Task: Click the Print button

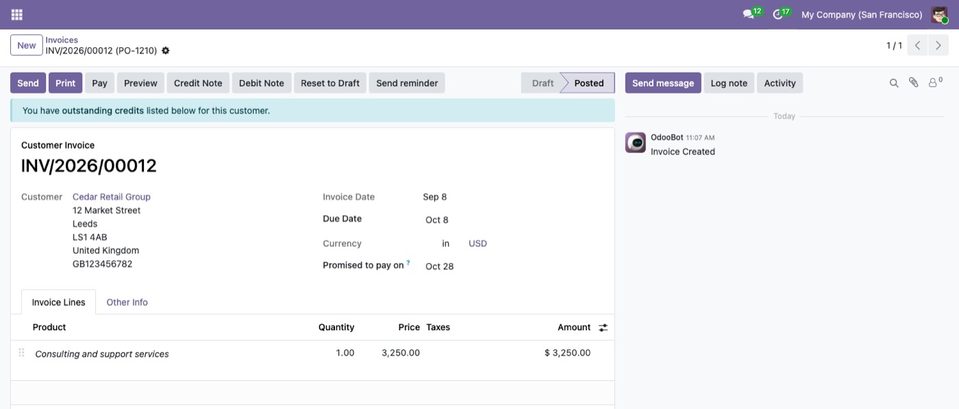Action: tap(65, 83)
